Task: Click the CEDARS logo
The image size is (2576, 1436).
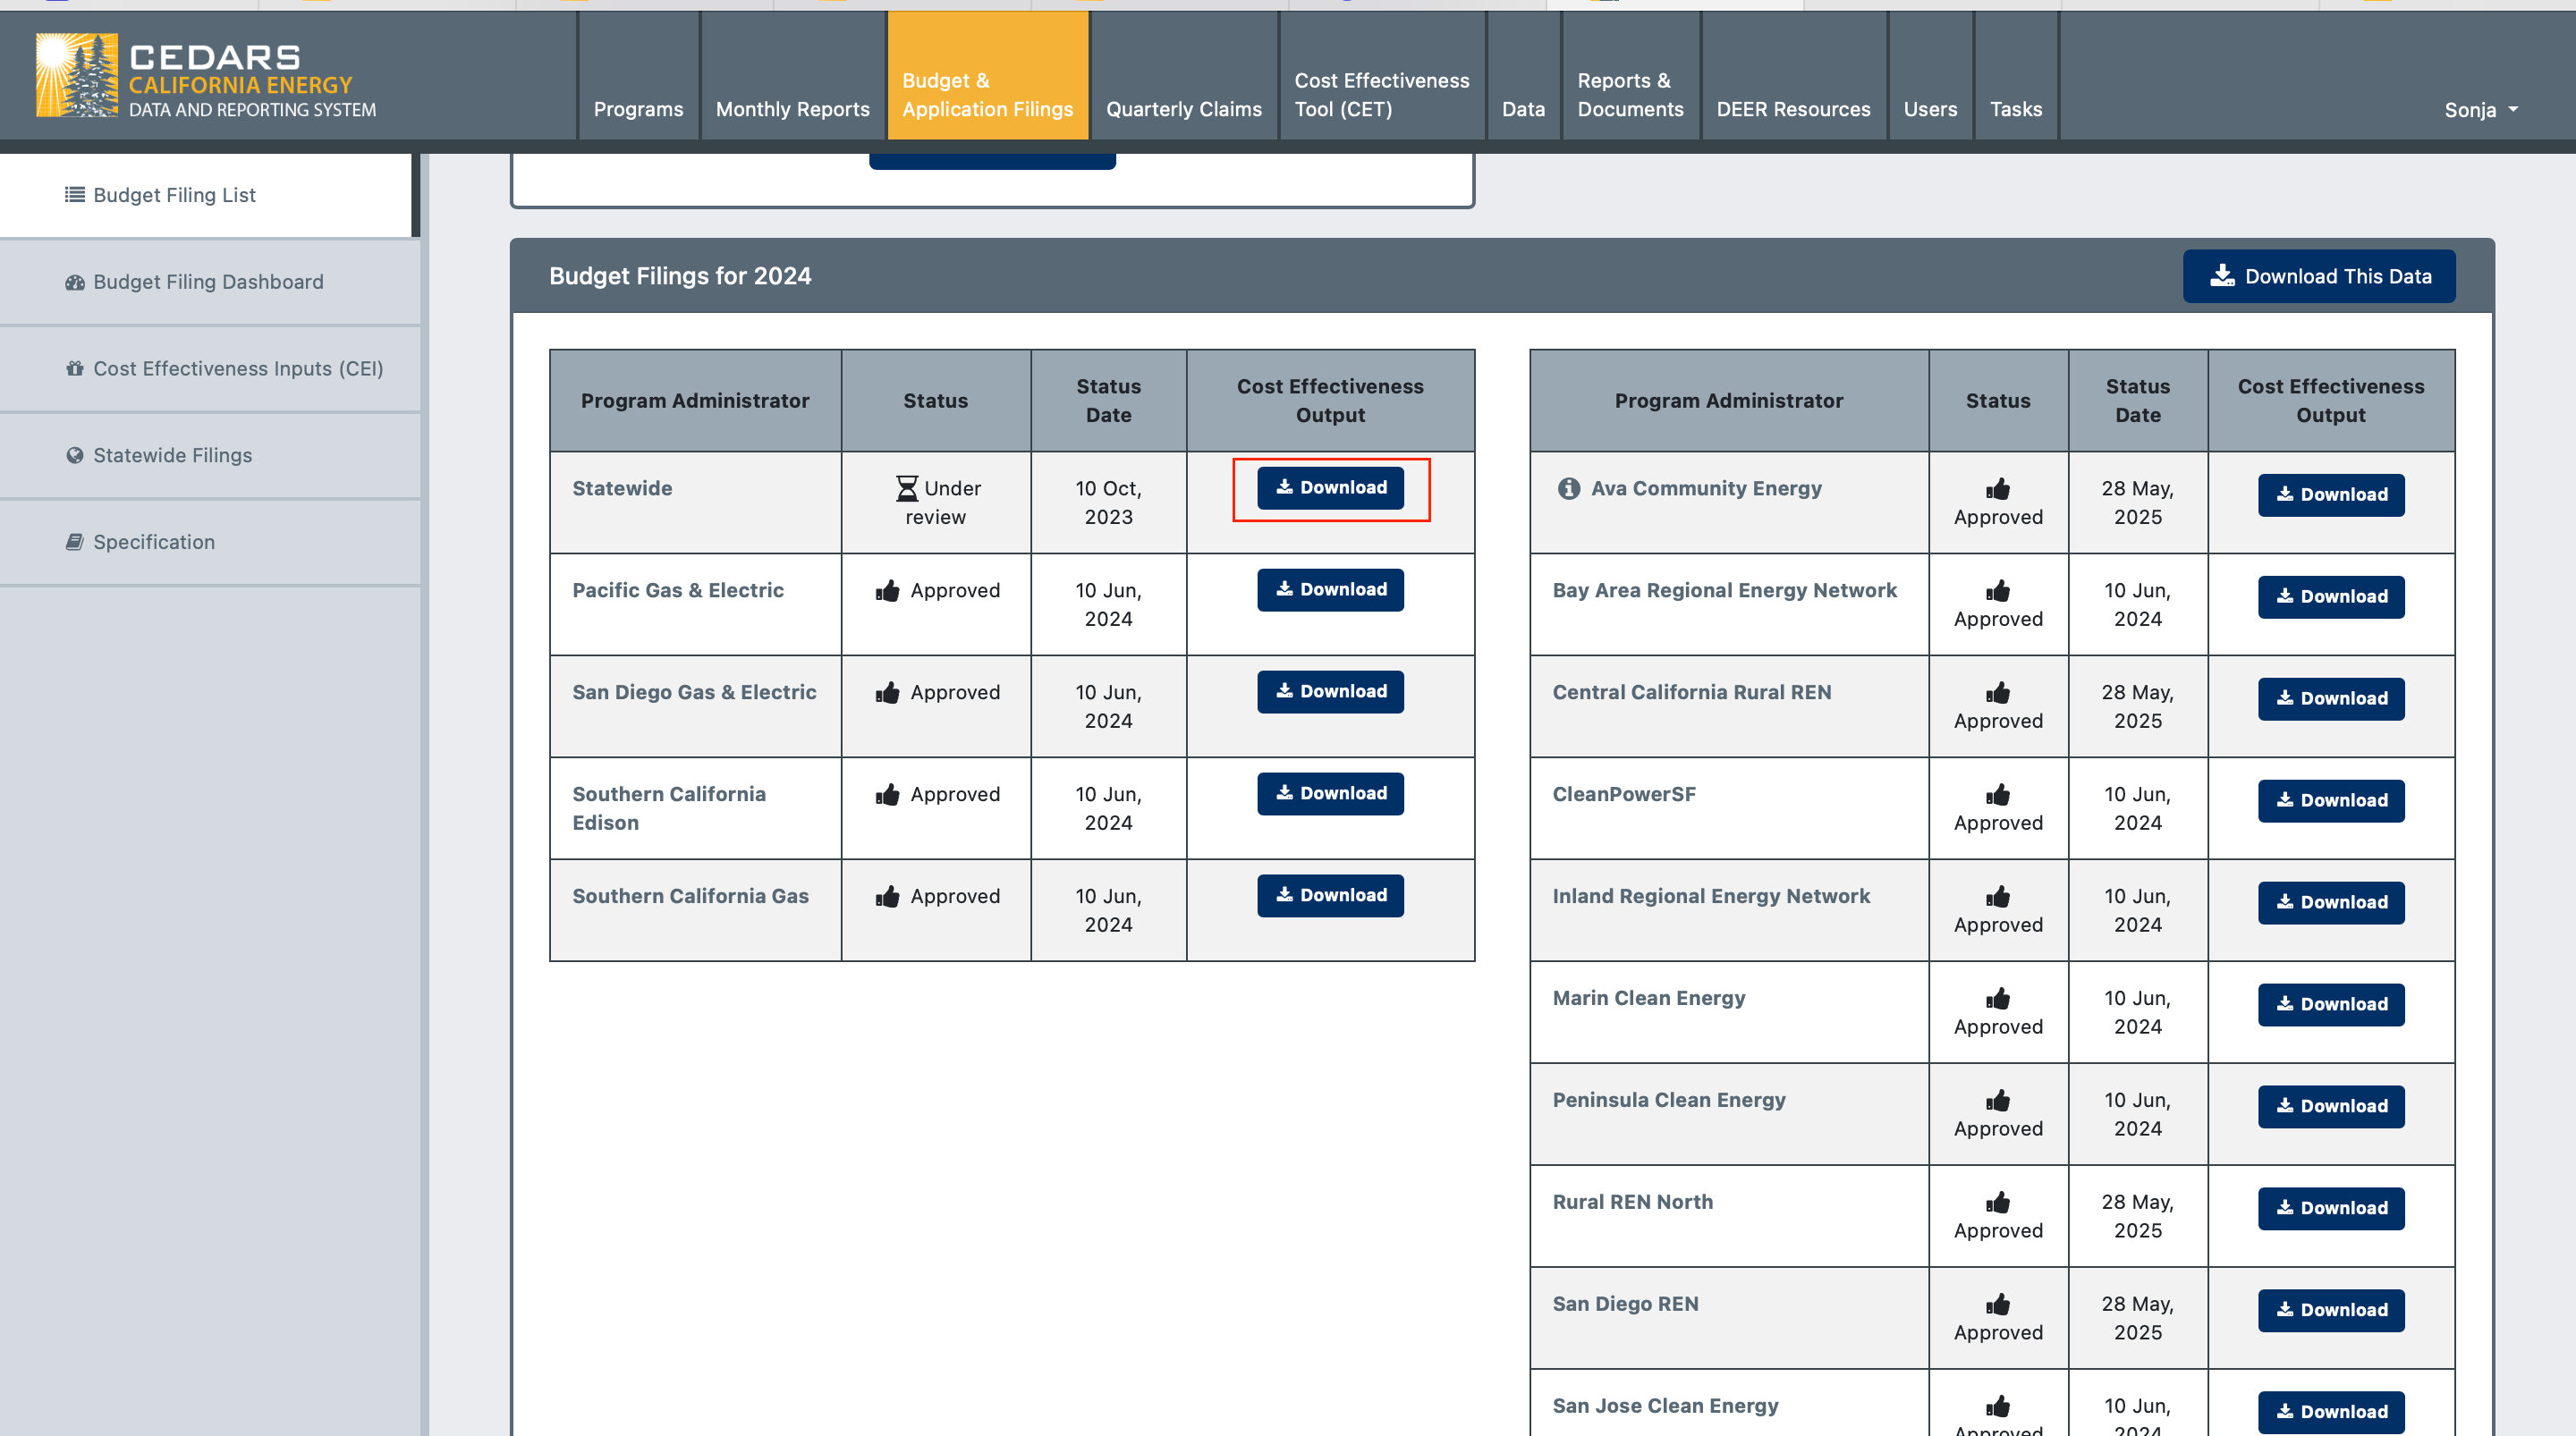Action: pos(206,76)
